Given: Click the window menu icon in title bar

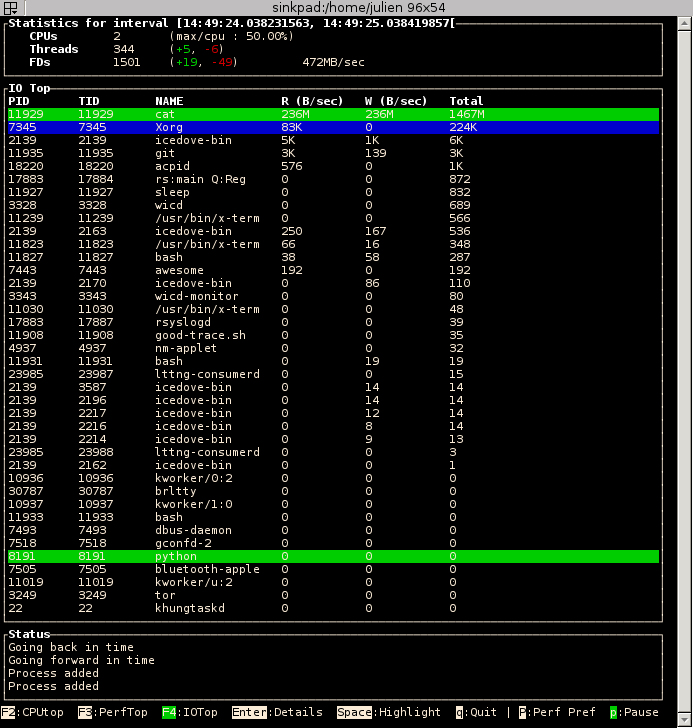Looking at the screenshot, I should tap(9, 8).
